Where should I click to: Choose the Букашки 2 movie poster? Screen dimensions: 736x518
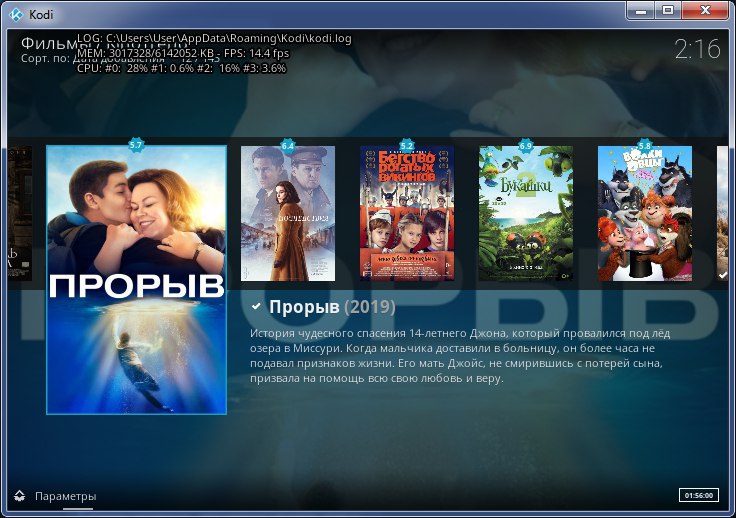(526, 213)
